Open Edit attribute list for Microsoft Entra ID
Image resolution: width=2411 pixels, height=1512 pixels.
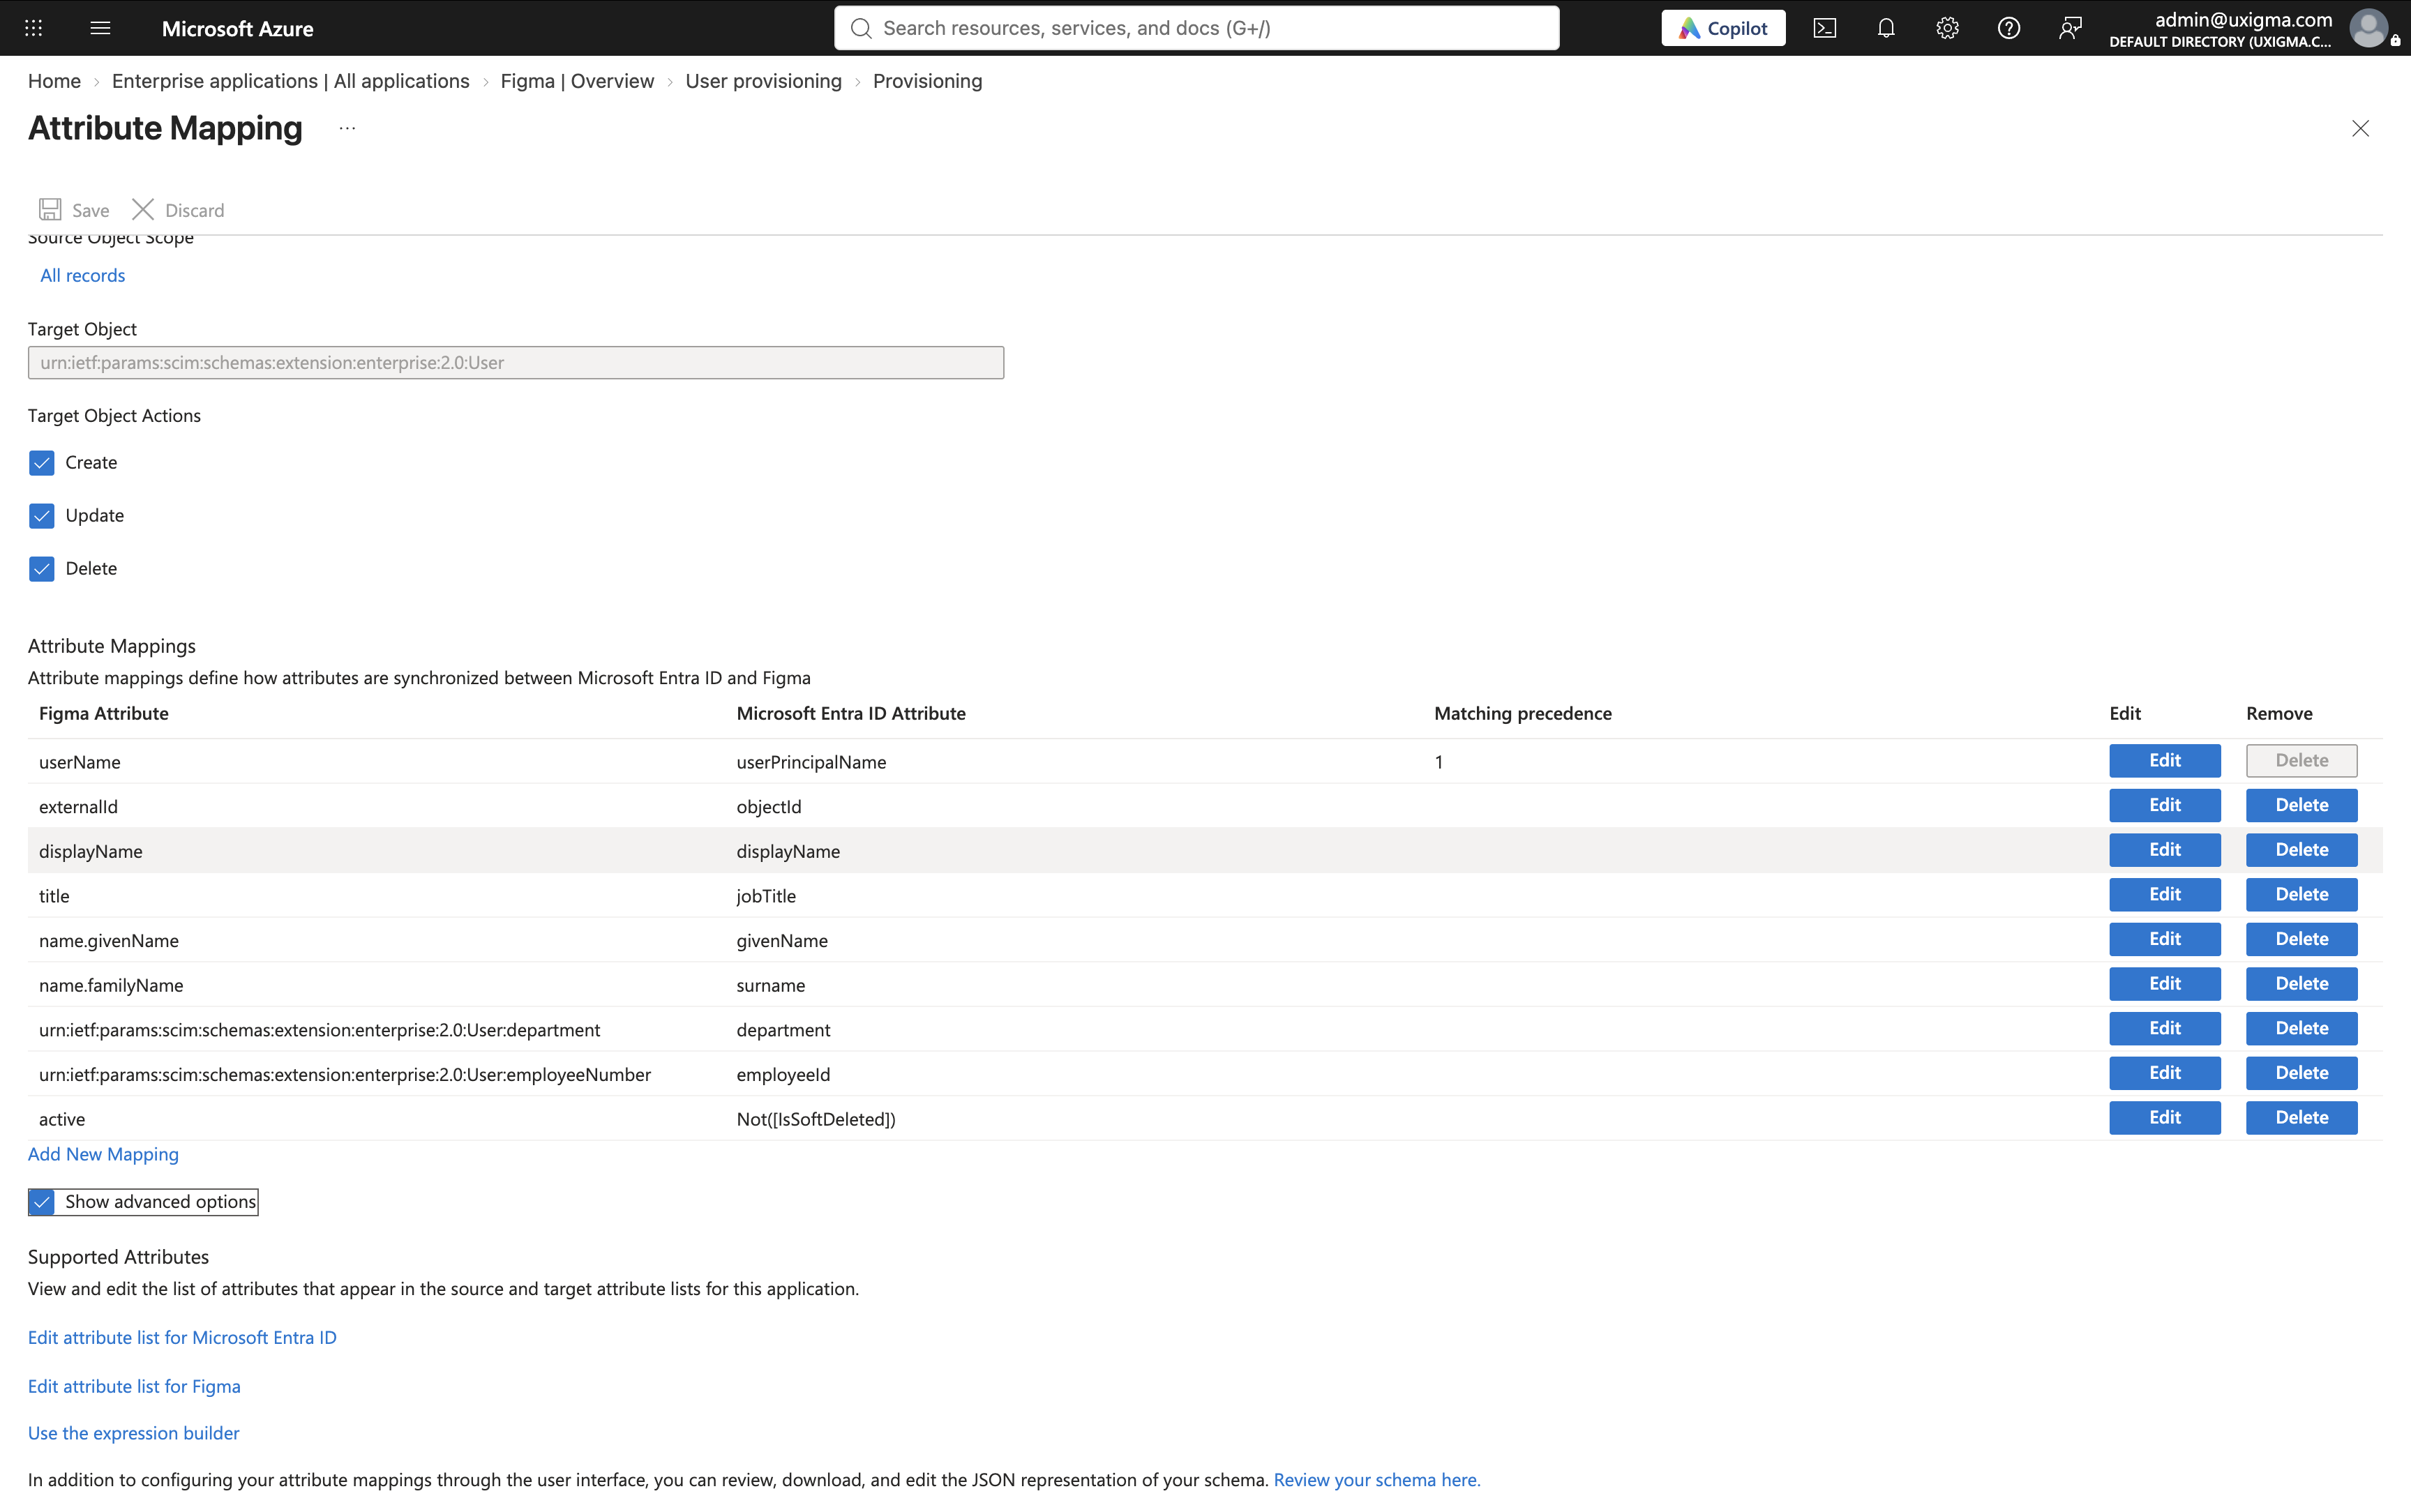182,1338
